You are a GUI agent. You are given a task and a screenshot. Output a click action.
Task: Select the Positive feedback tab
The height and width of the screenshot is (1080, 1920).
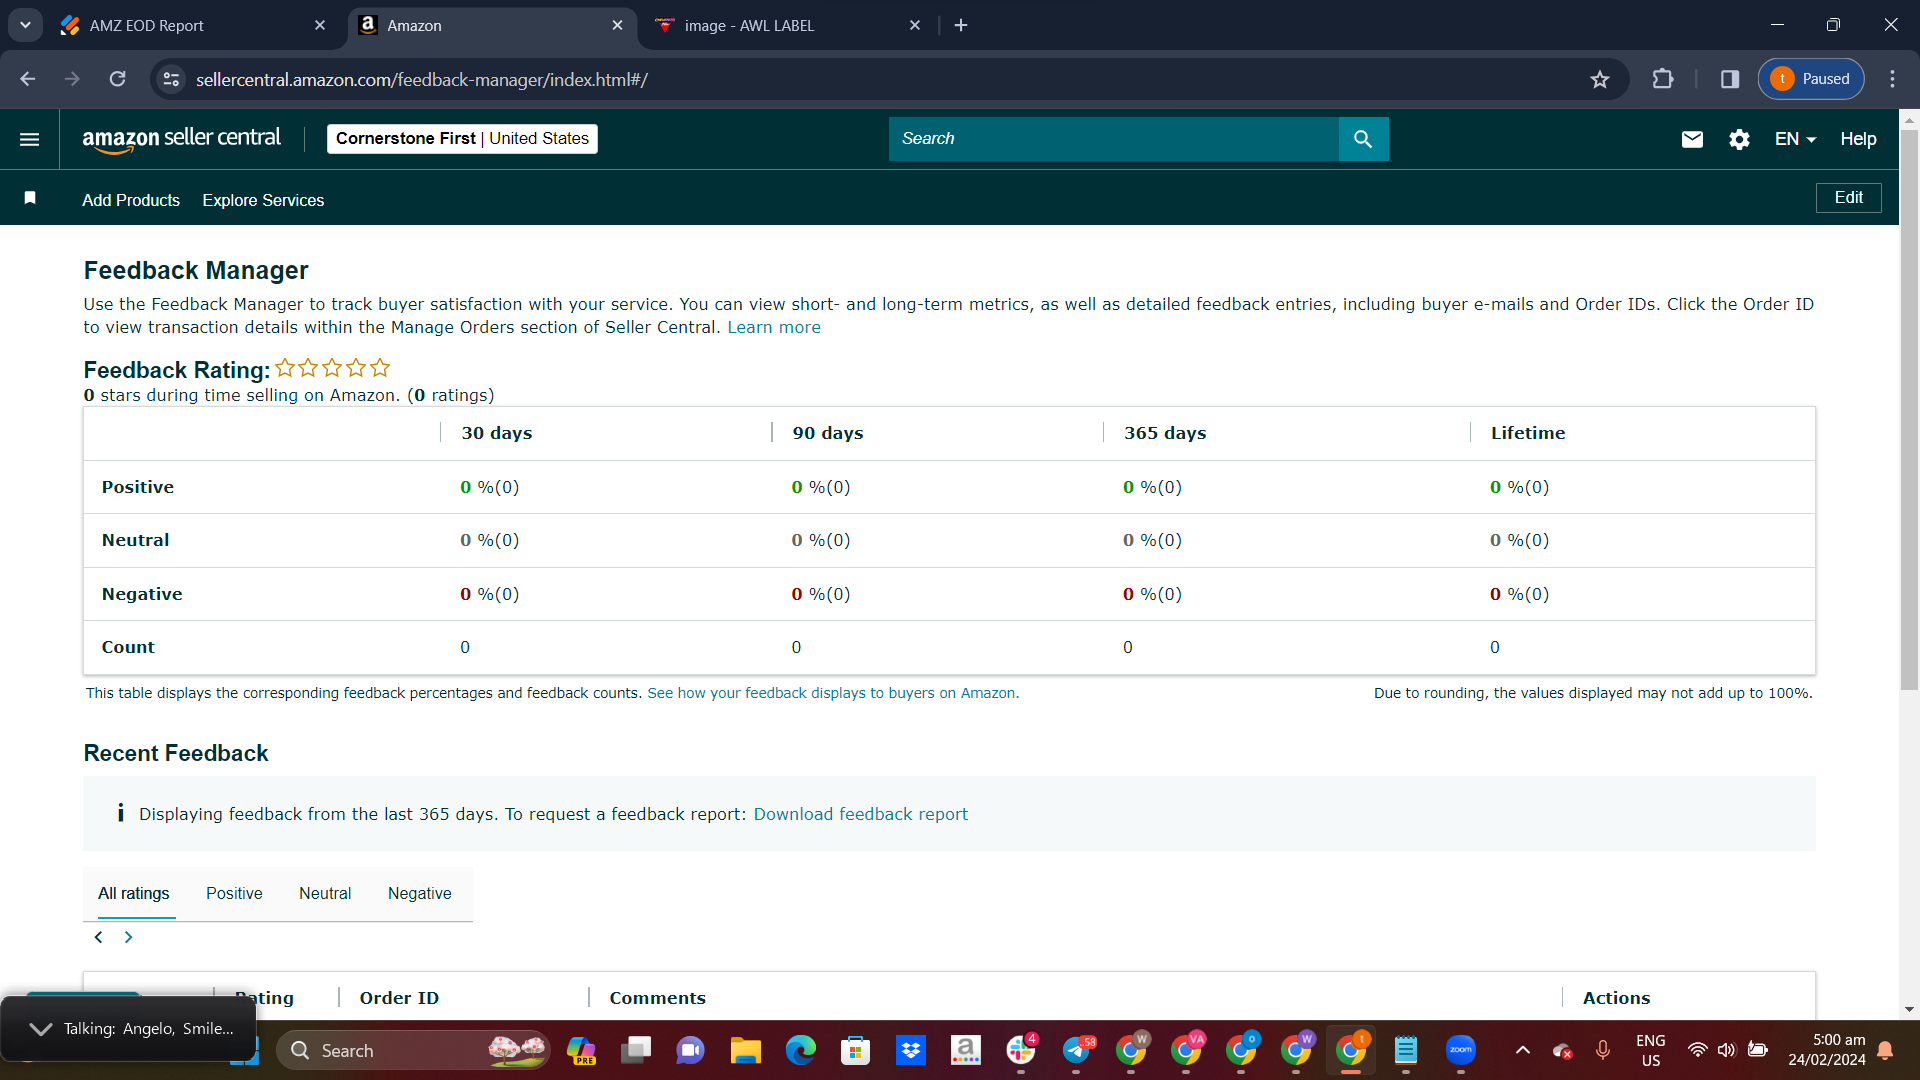click(234, 894)
